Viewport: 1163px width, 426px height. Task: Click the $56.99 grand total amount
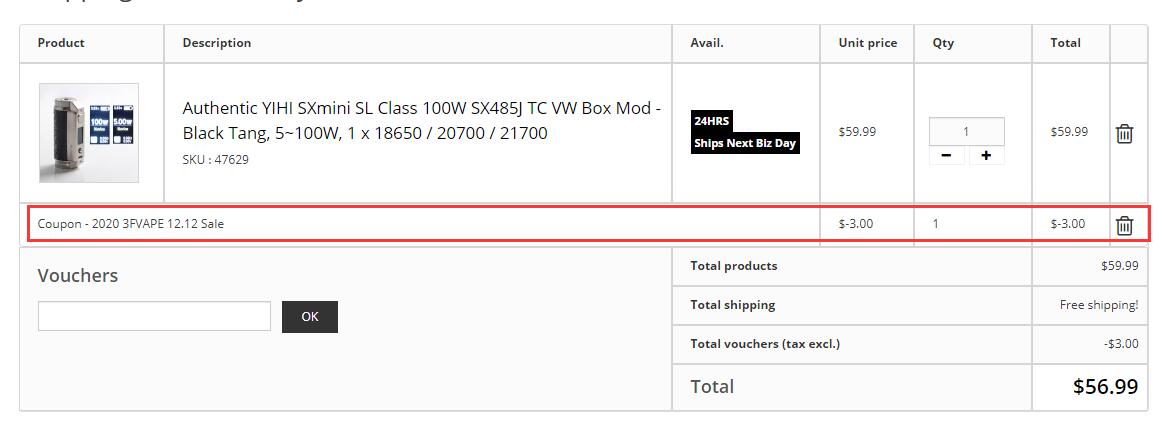click(1105, 386)
